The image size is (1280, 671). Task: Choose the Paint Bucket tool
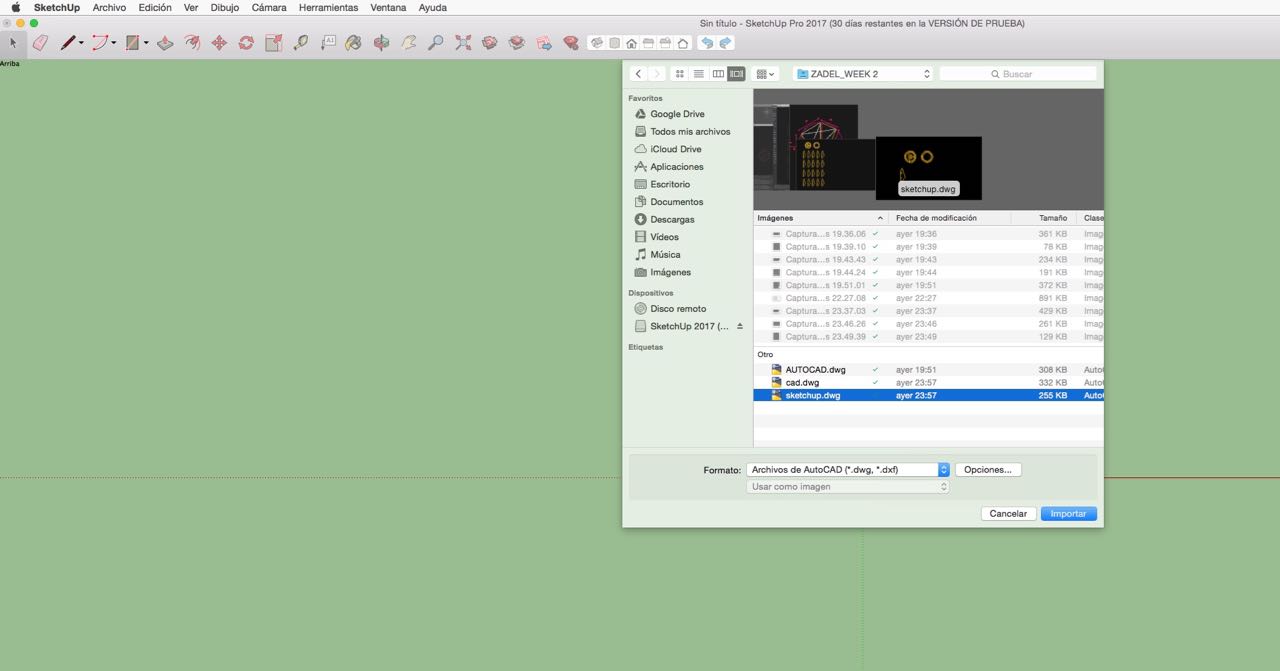[x=354, y=43]
